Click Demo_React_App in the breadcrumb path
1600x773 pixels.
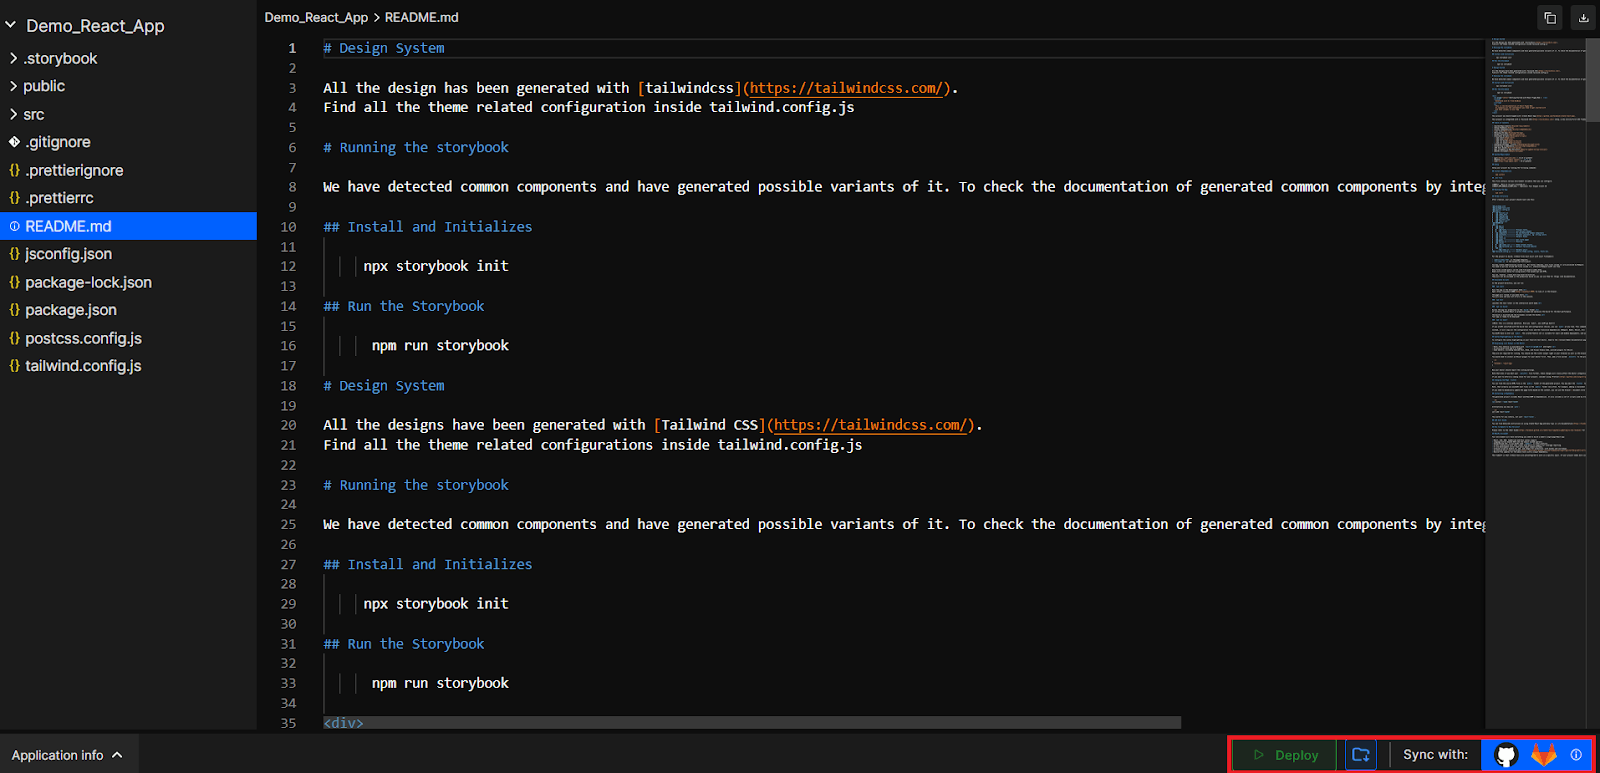pos(316,17)
